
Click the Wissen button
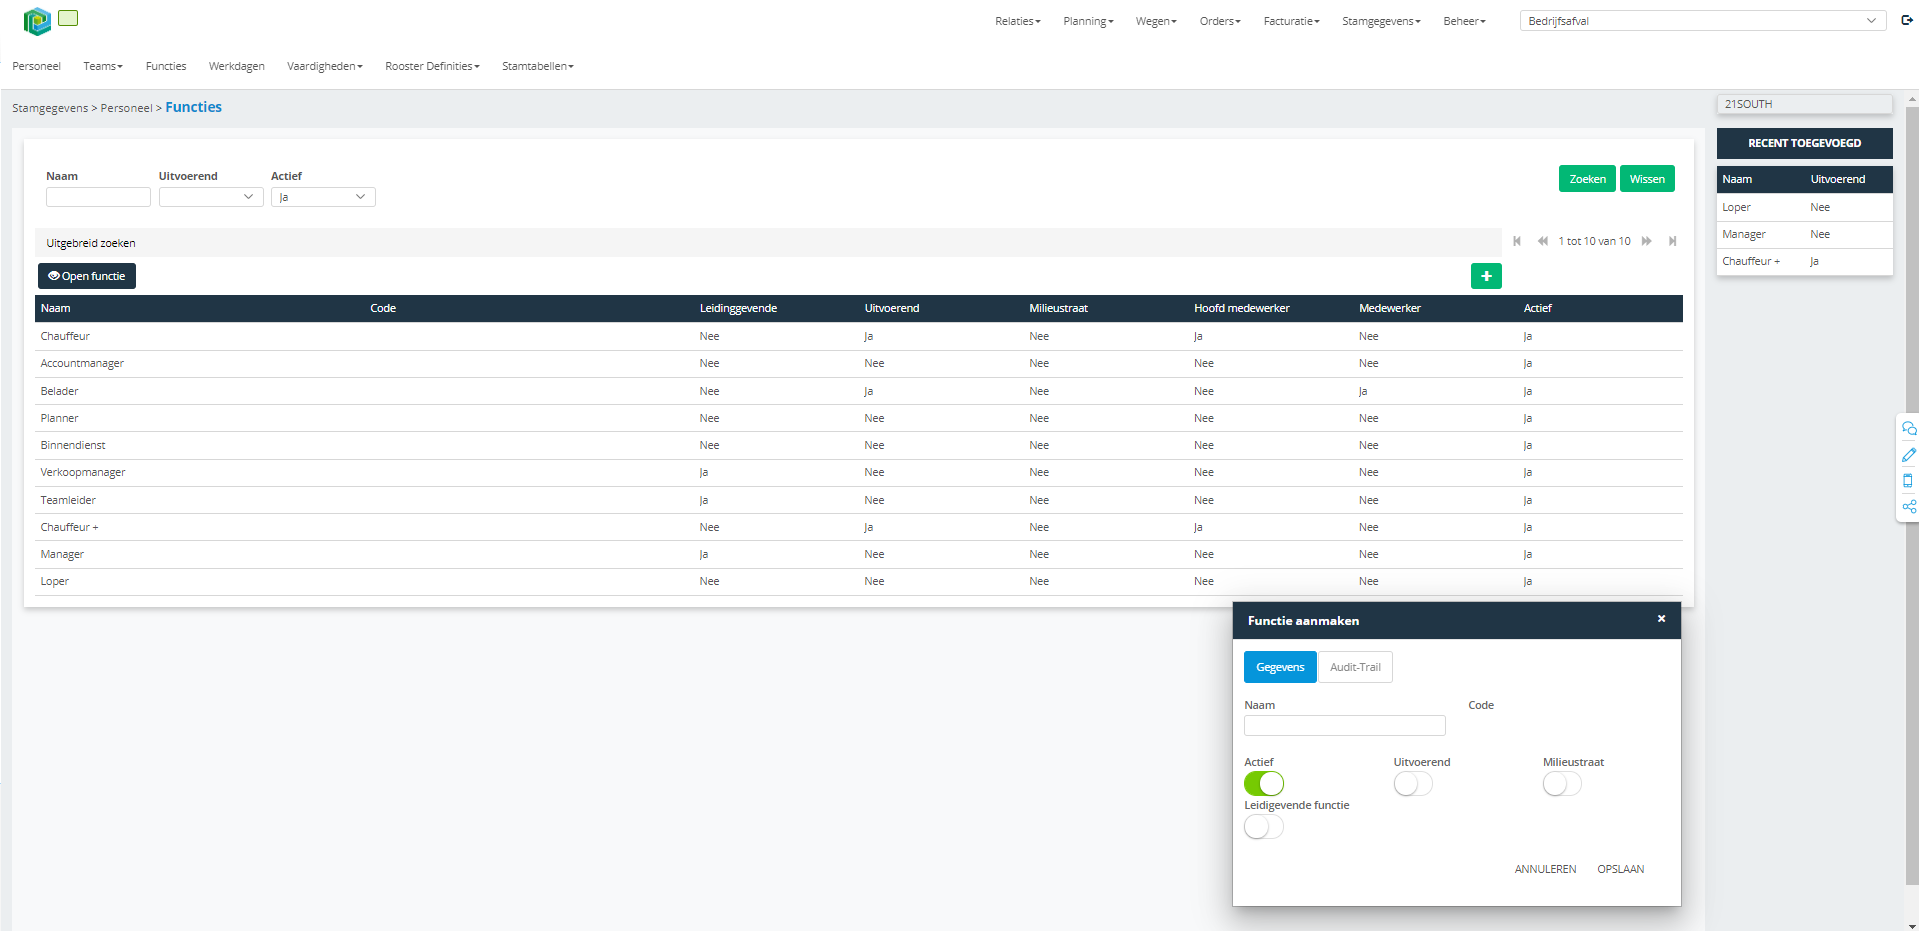click(x=1647, y=179)
